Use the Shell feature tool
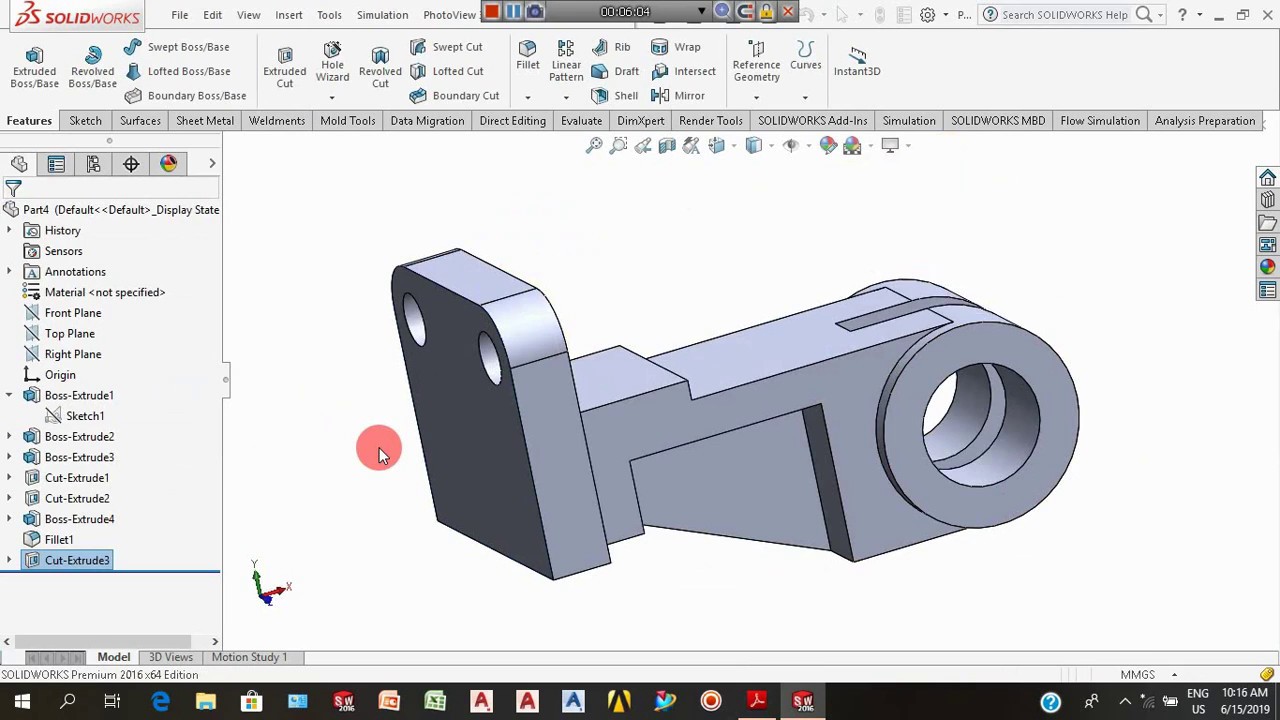The width and height of the screenshot is (1280, 720). pos(615,96)
